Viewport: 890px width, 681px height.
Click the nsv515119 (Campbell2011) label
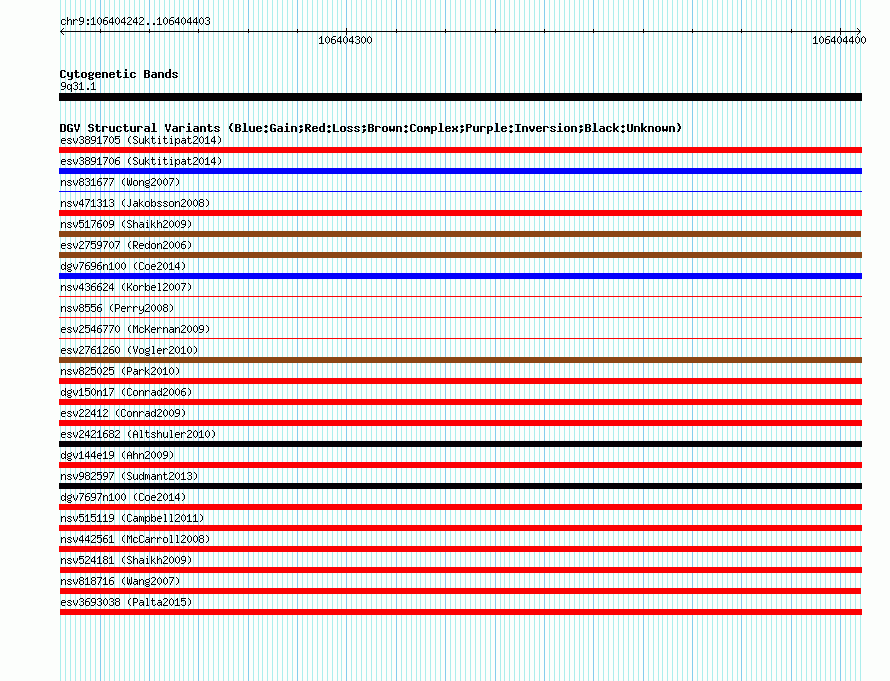tap(132, 518)
